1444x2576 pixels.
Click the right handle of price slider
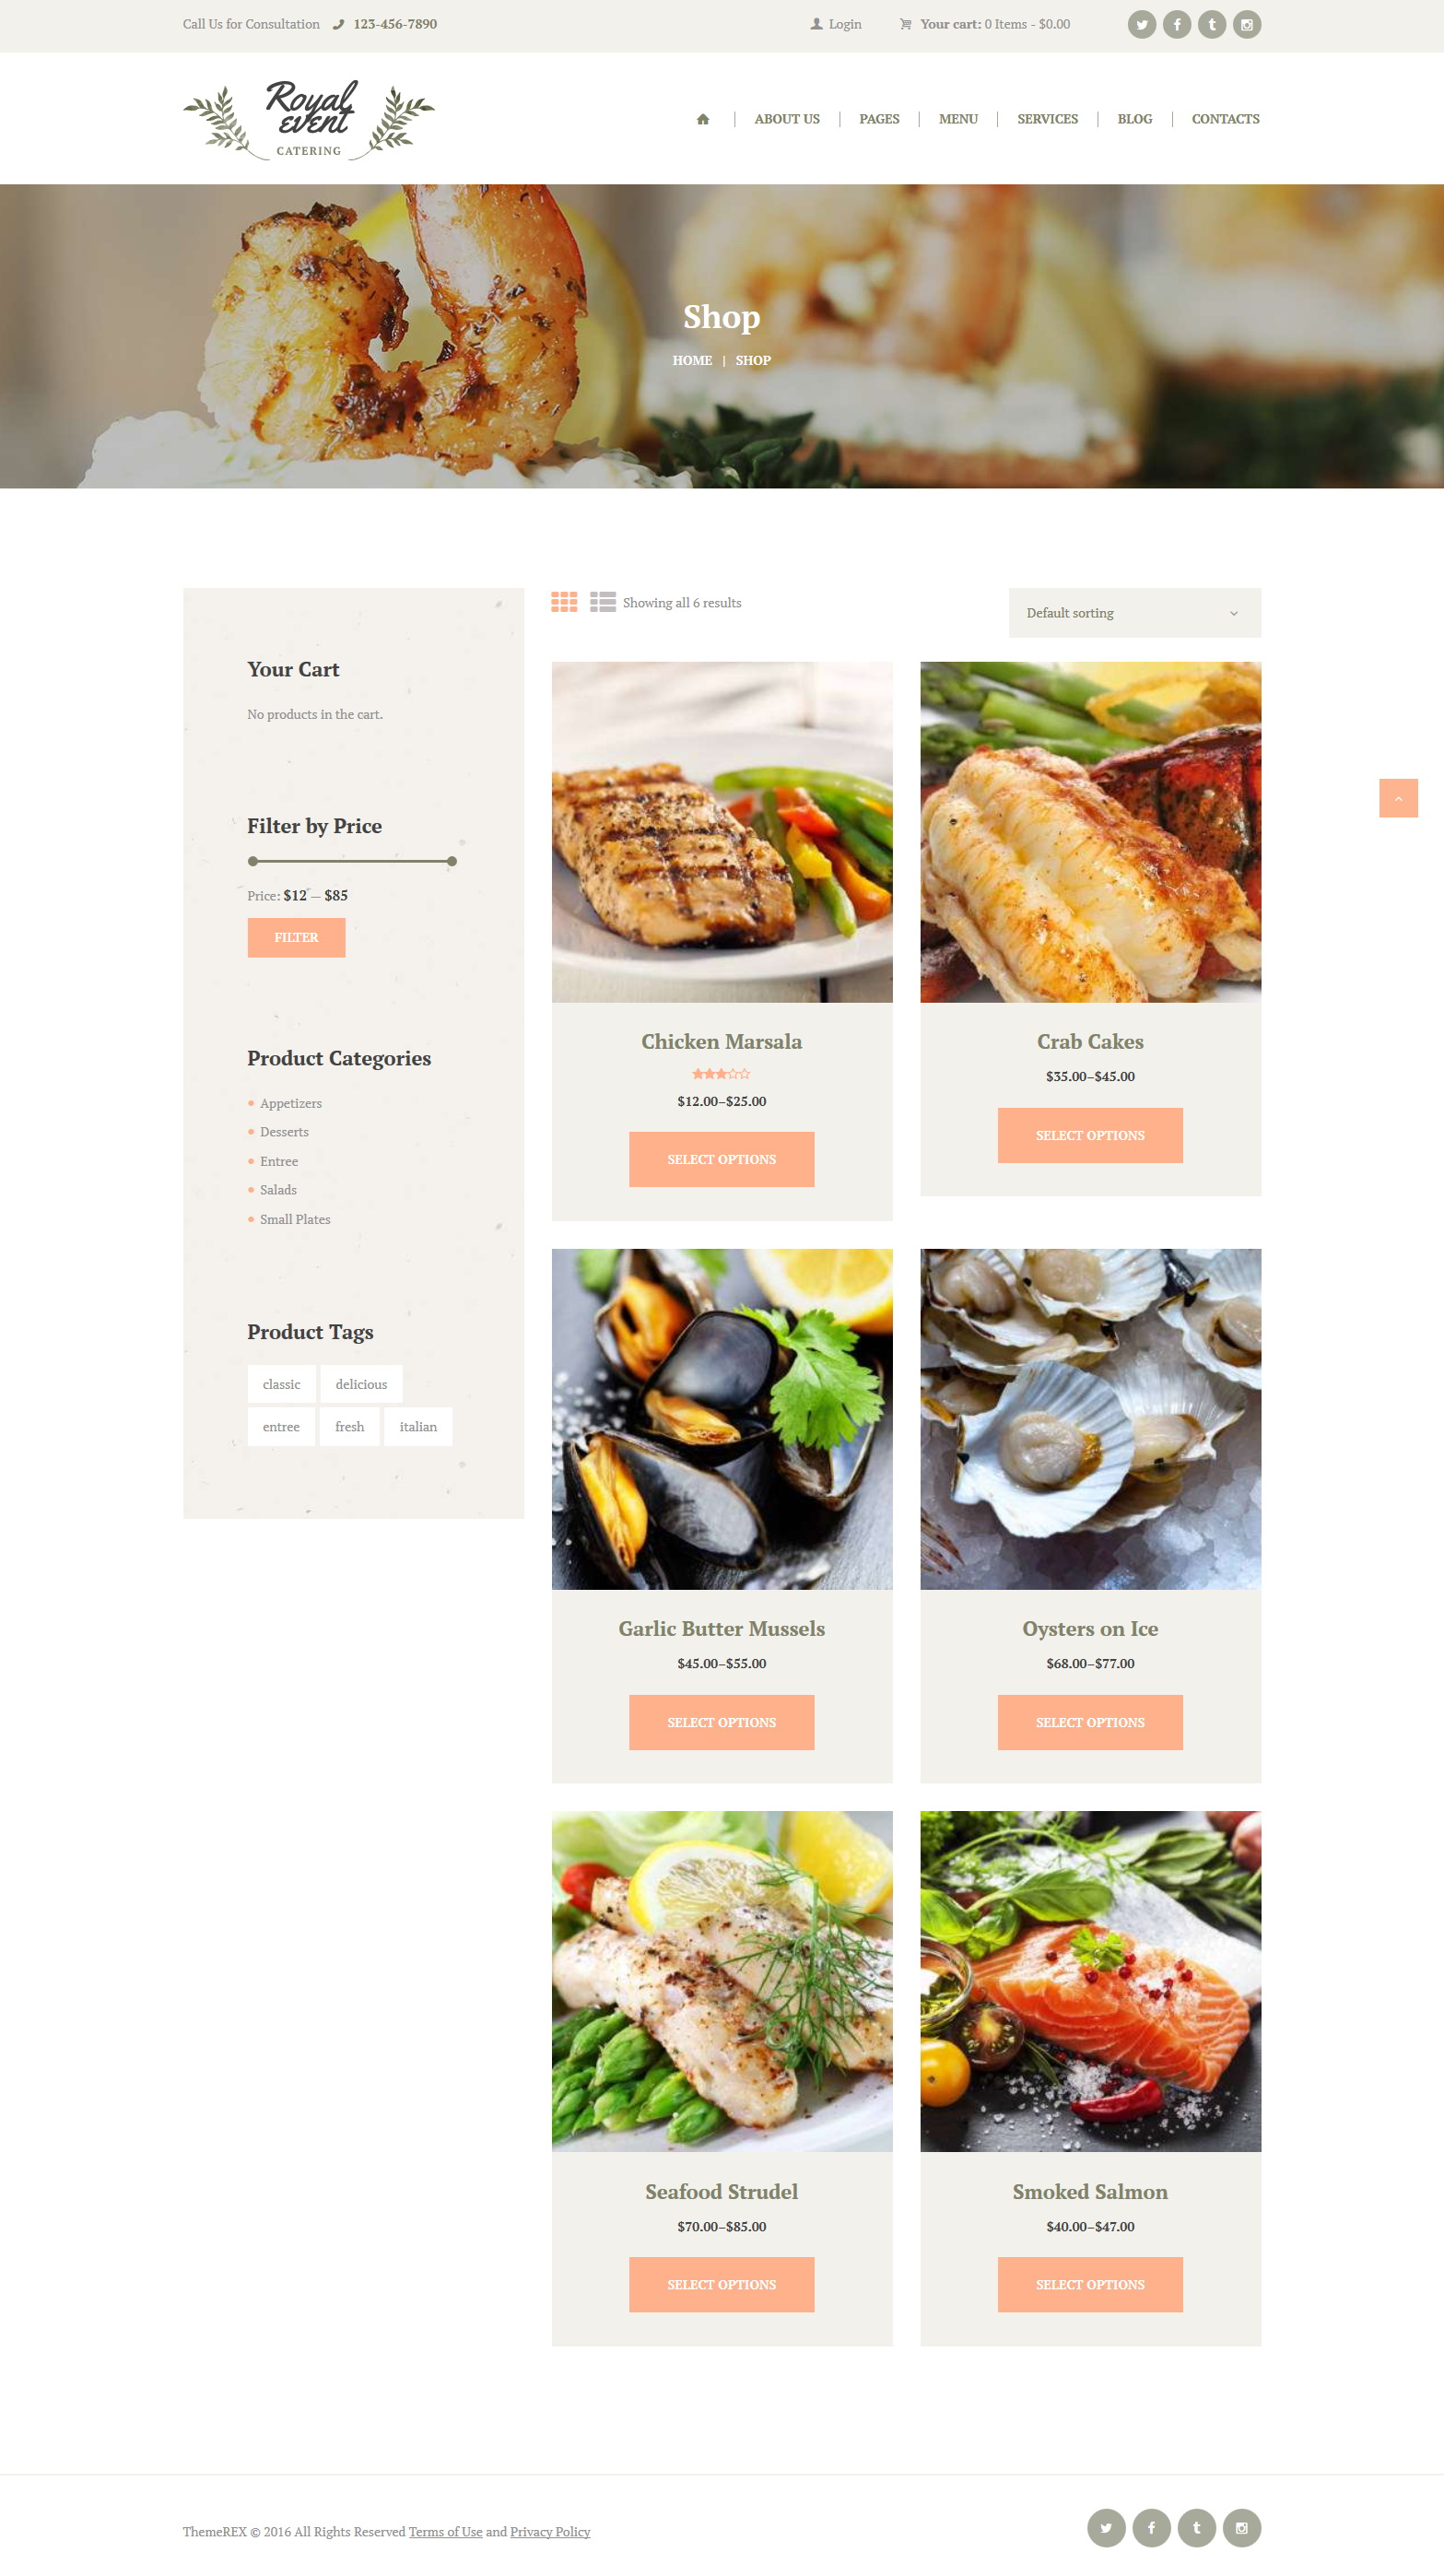(x=452, y=861)
